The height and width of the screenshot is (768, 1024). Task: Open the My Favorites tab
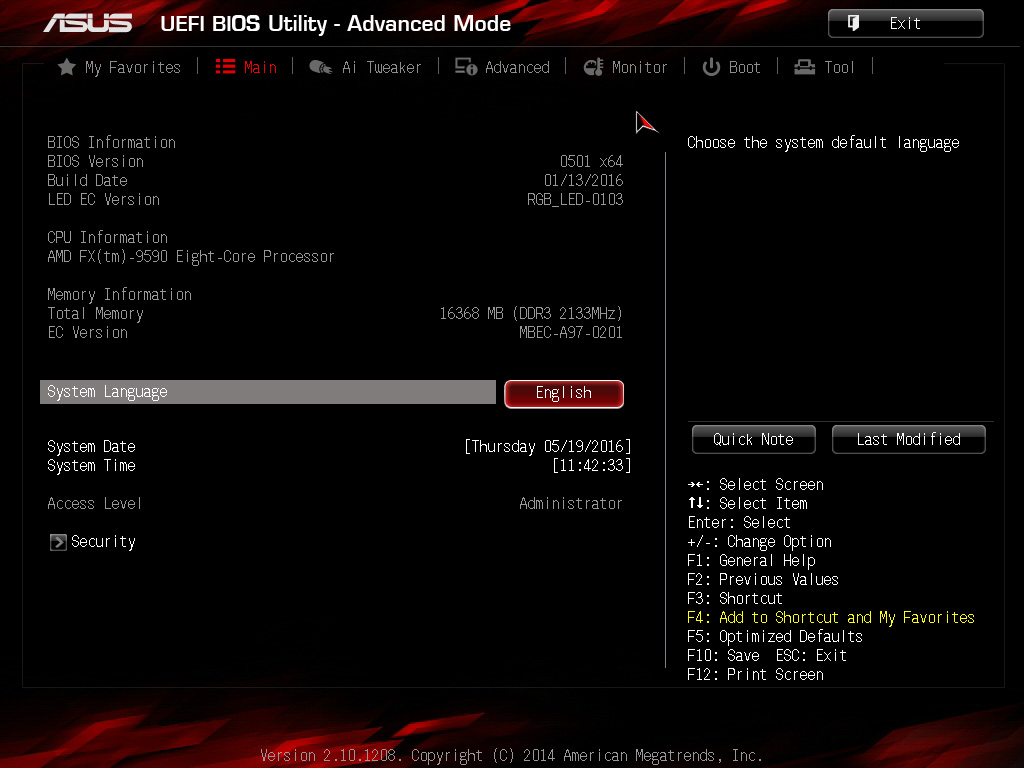(120, 67)
